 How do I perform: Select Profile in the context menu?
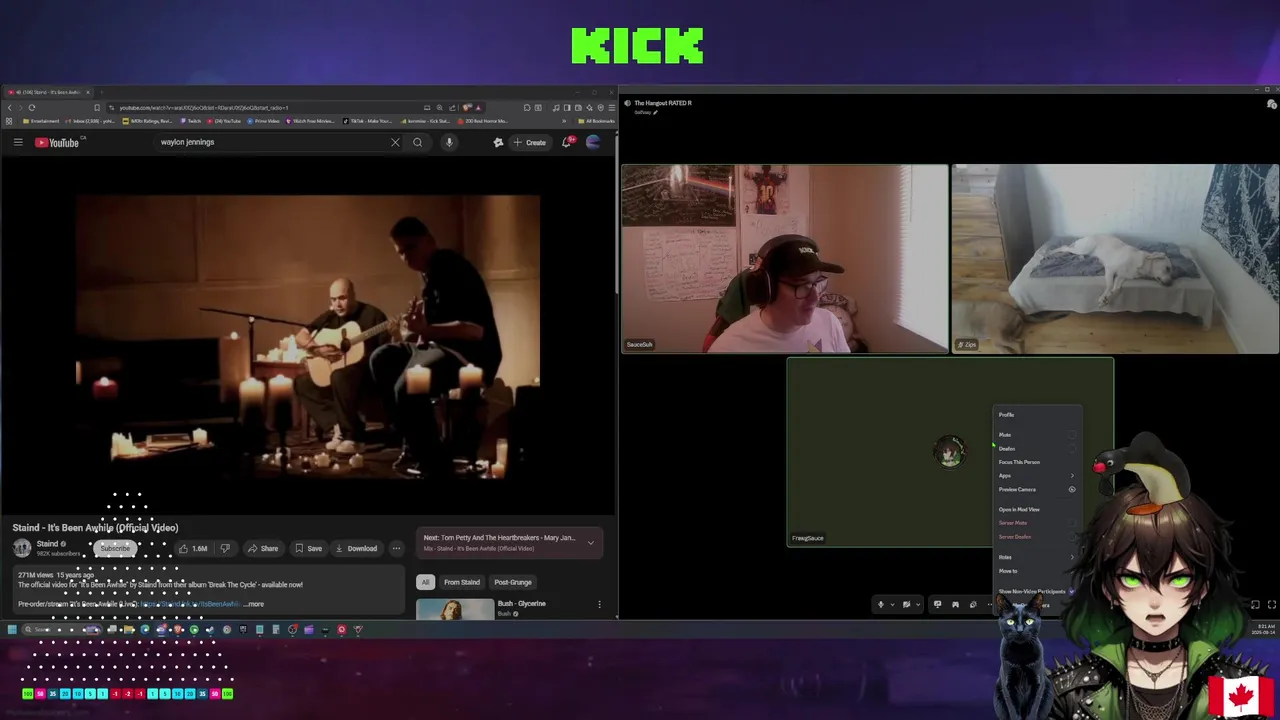pos(1006,415)
